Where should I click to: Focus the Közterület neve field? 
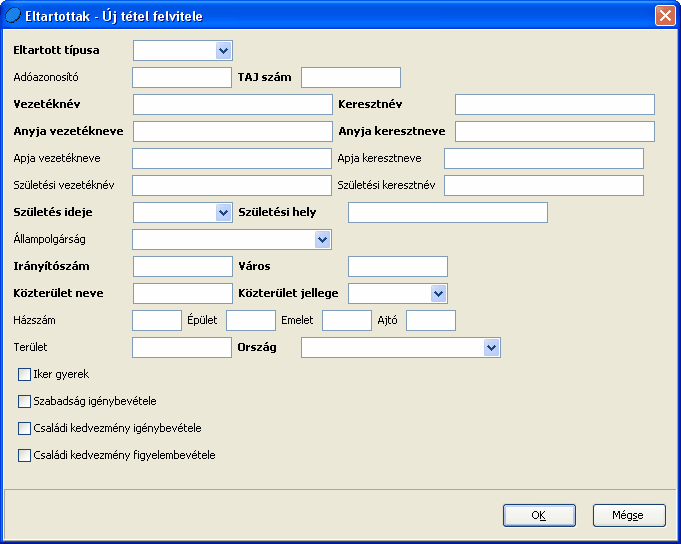(183, 293)
